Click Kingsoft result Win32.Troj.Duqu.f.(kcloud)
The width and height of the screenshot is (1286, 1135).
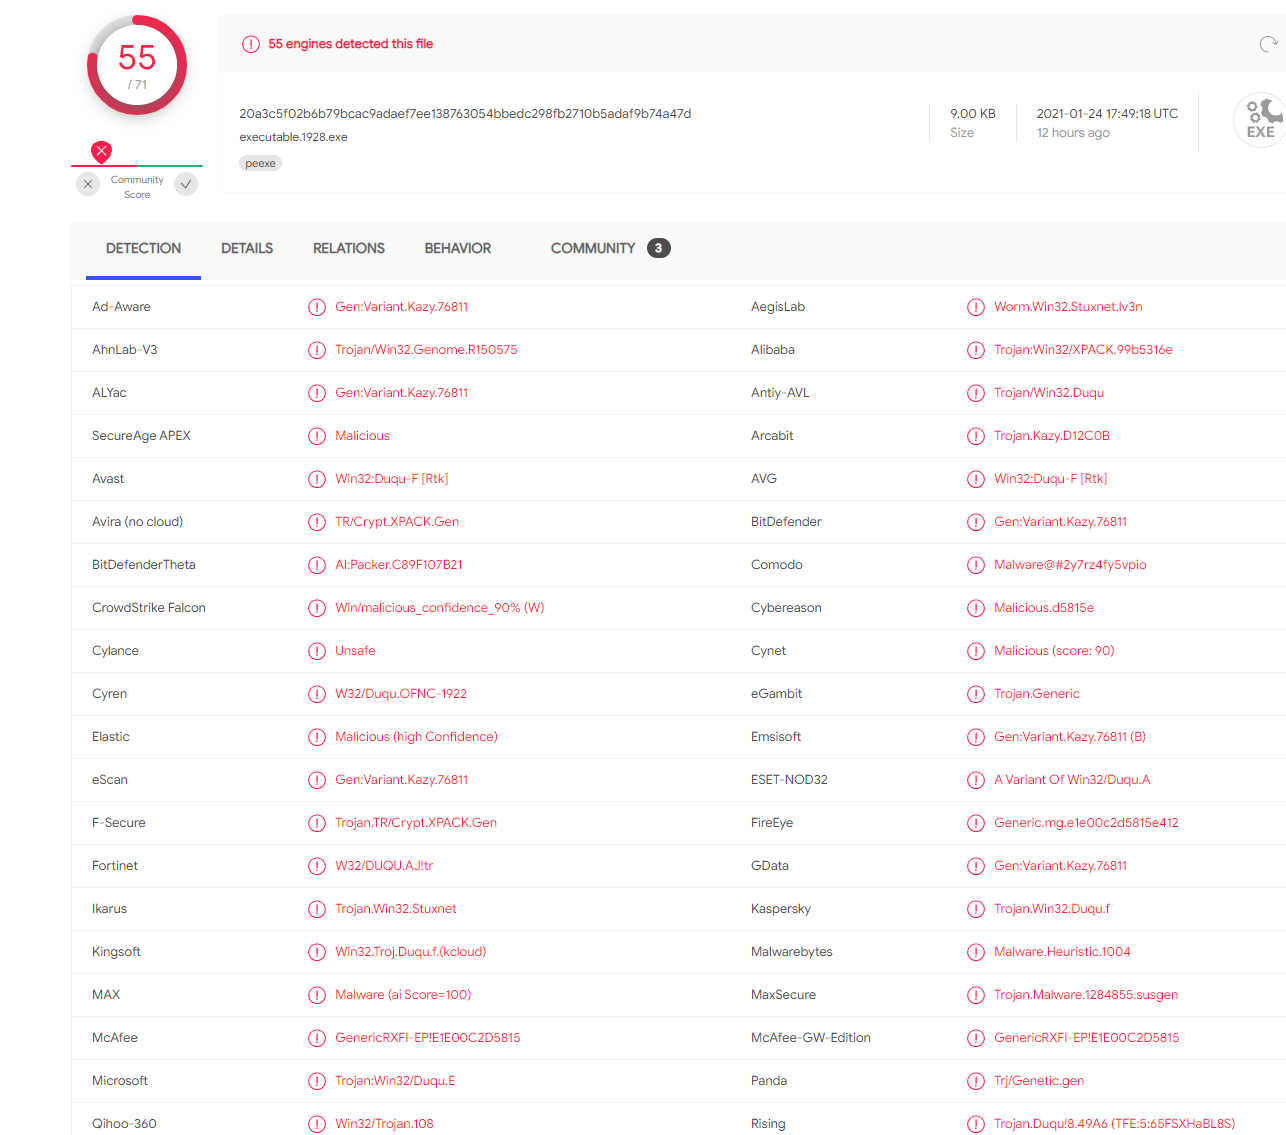411,952
